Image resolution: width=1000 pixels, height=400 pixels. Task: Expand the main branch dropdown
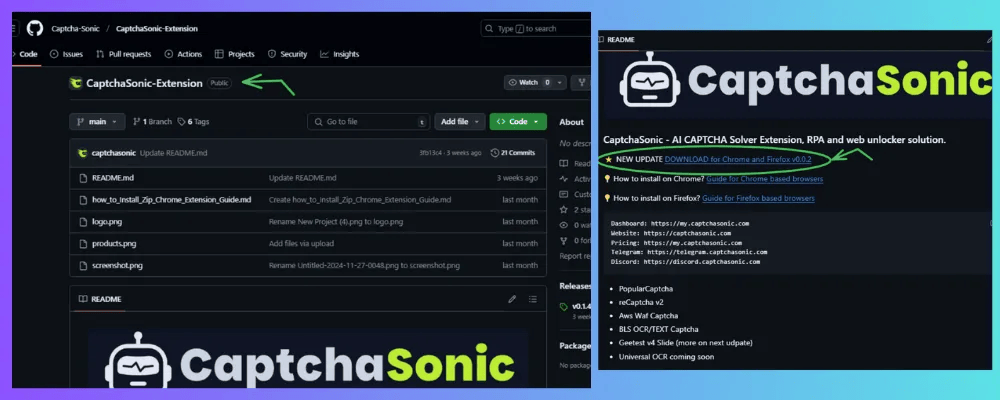point(97,122)
